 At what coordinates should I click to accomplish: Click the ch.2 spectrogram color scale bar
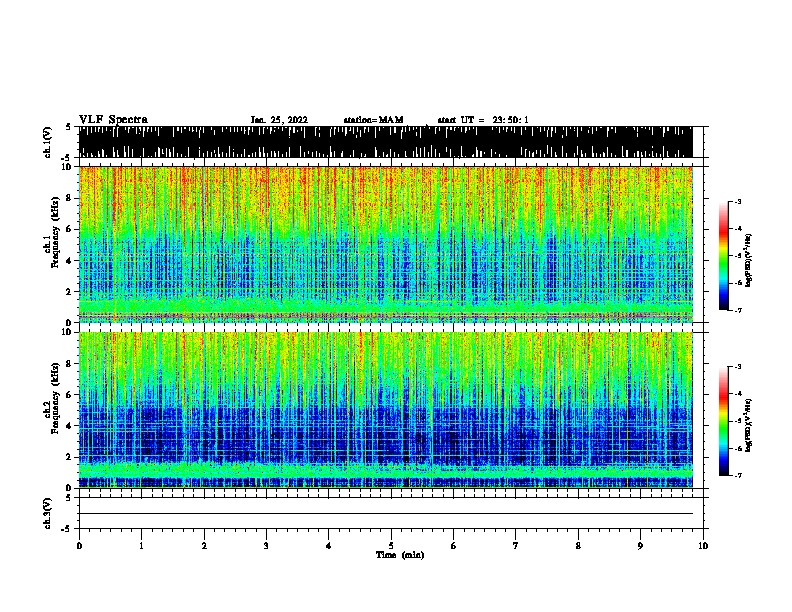point(724,421)
